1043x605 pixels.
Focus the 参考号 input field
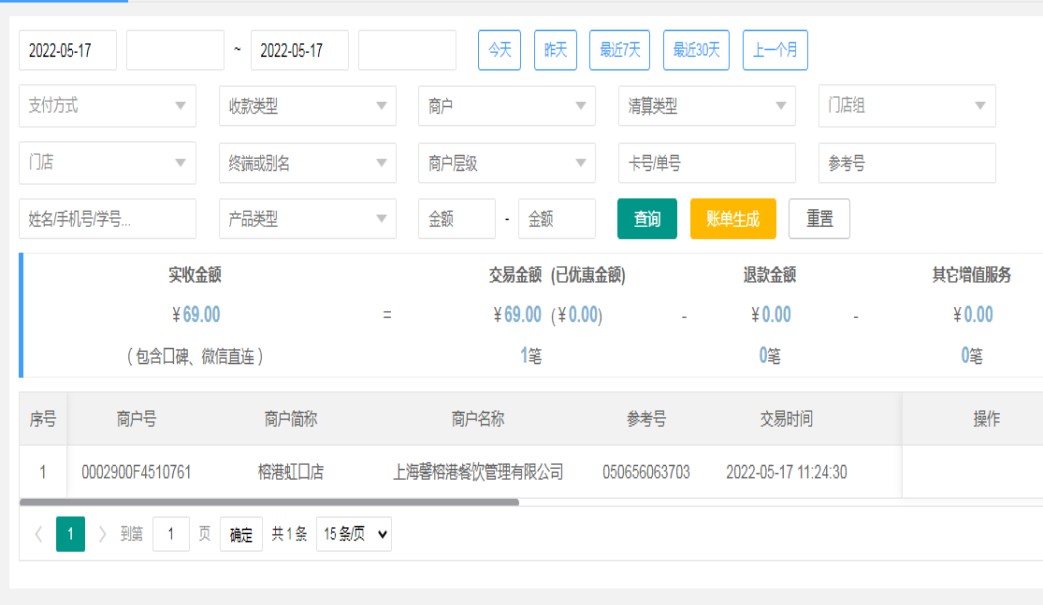(906, 163)
